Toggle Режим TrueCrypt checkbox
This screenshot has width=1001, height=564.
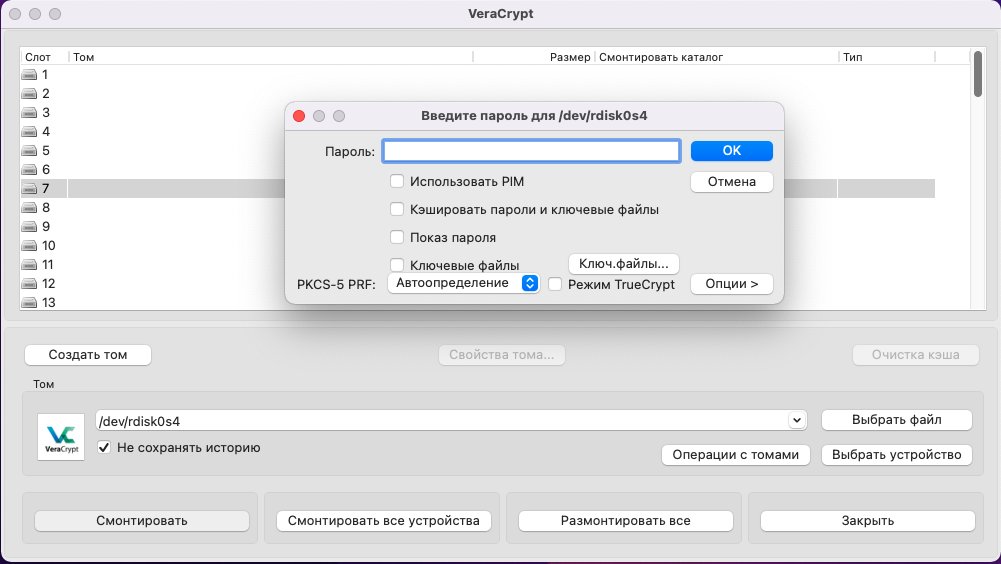(x=555, y=284)
